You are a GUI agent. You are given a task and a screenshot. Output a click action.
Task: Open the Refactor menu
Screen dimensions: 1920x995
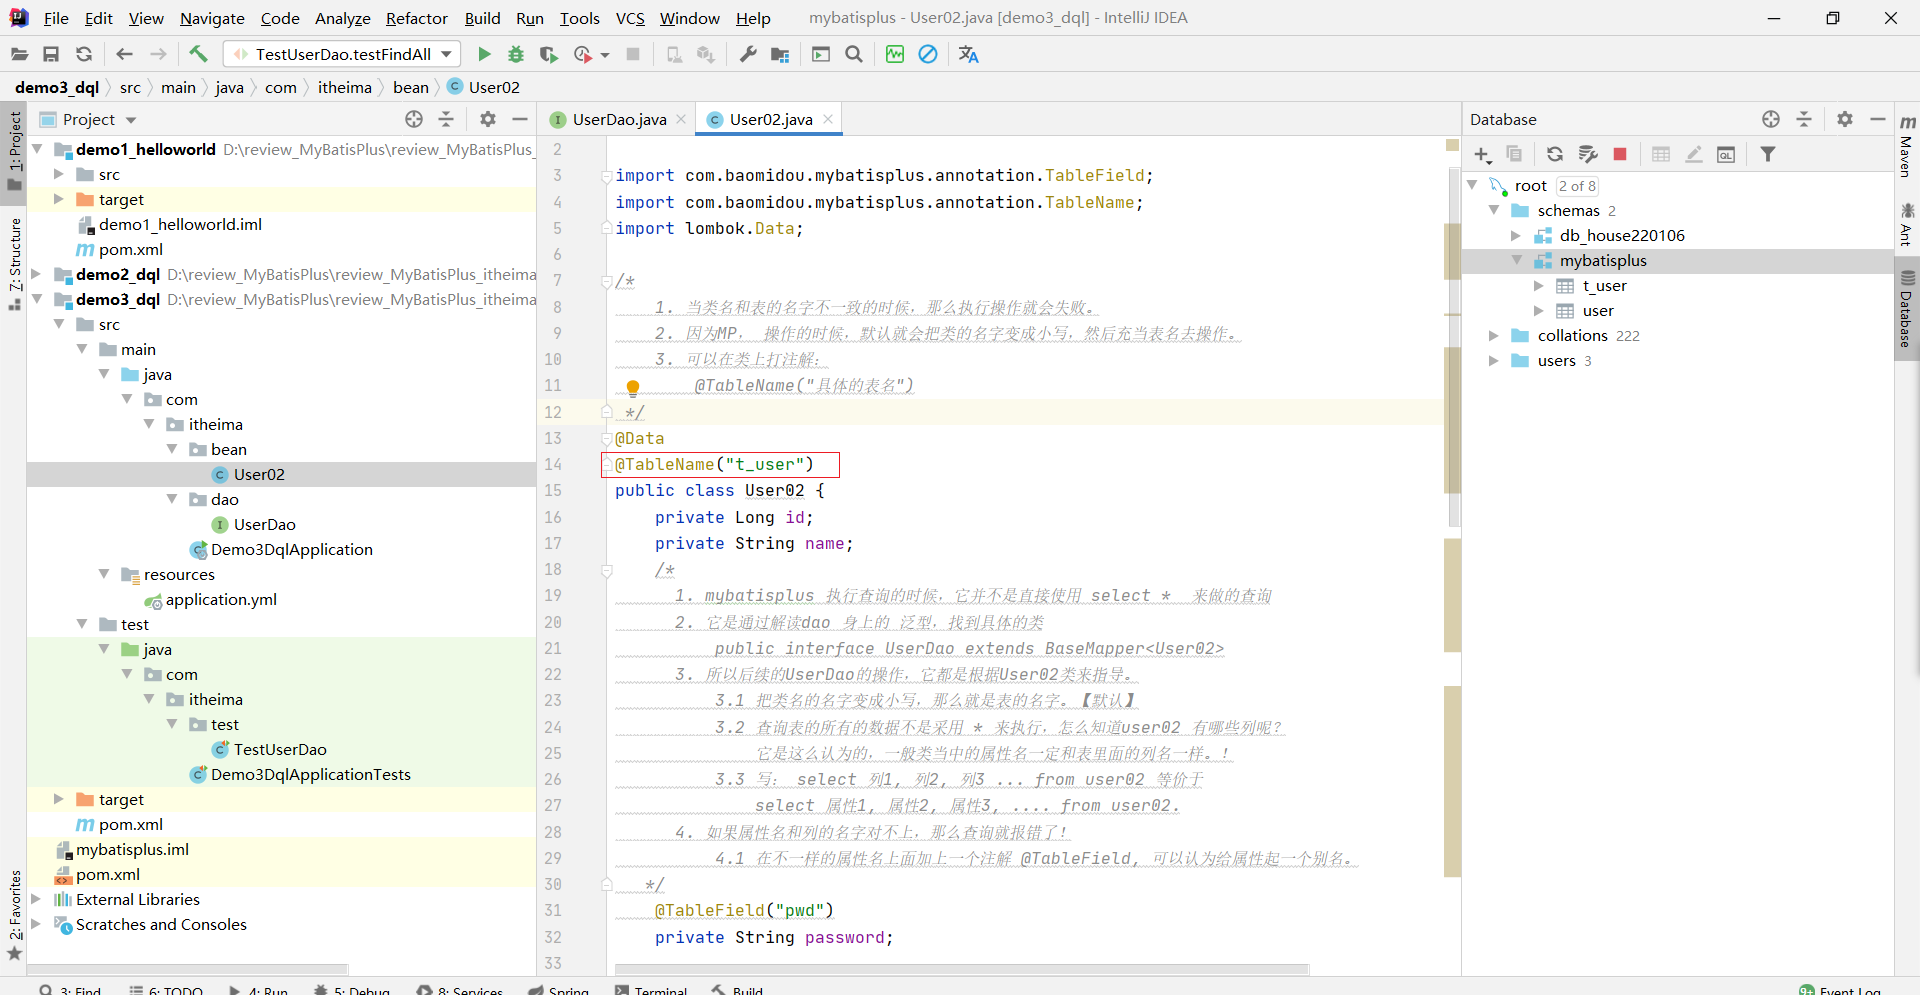point(416,18)
